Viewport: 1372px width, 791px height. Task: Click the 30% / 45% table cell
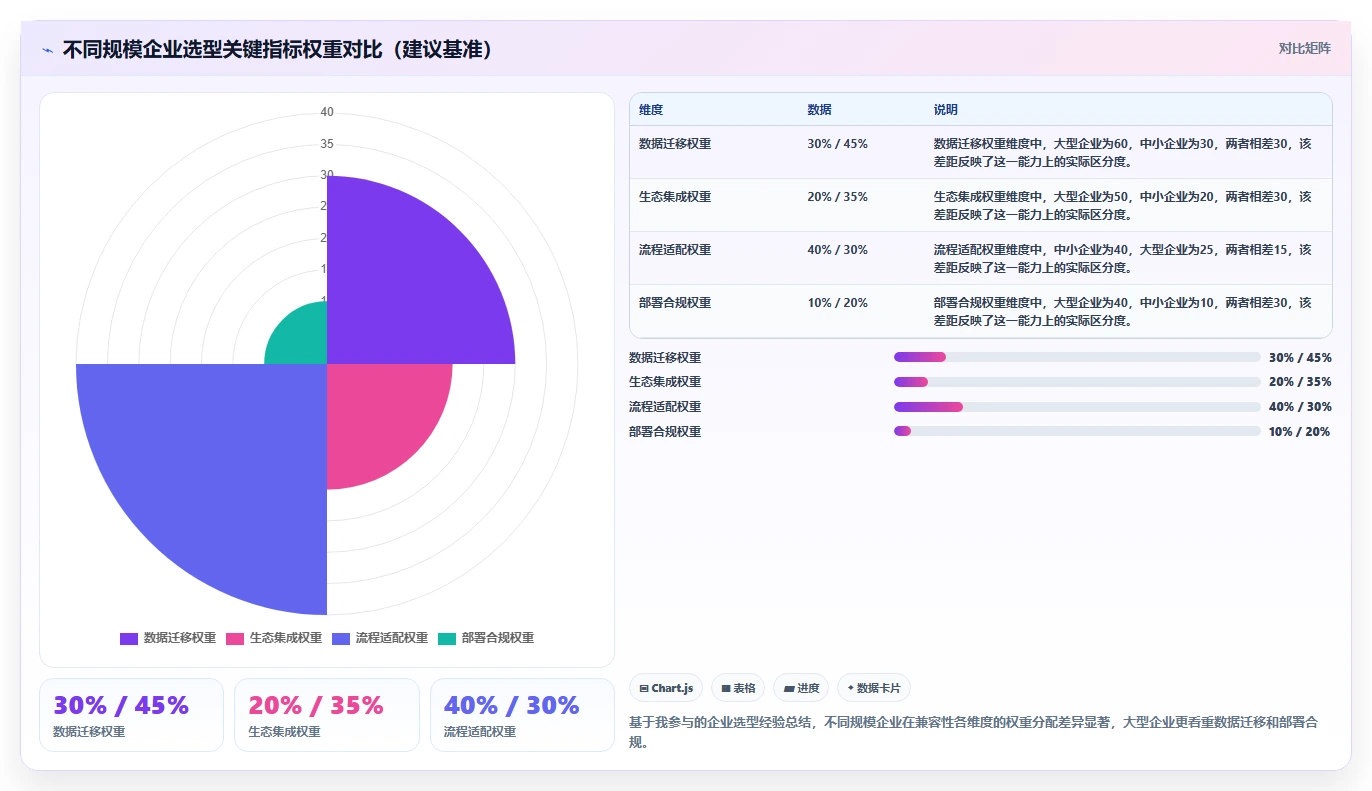(x=837, y=144)
